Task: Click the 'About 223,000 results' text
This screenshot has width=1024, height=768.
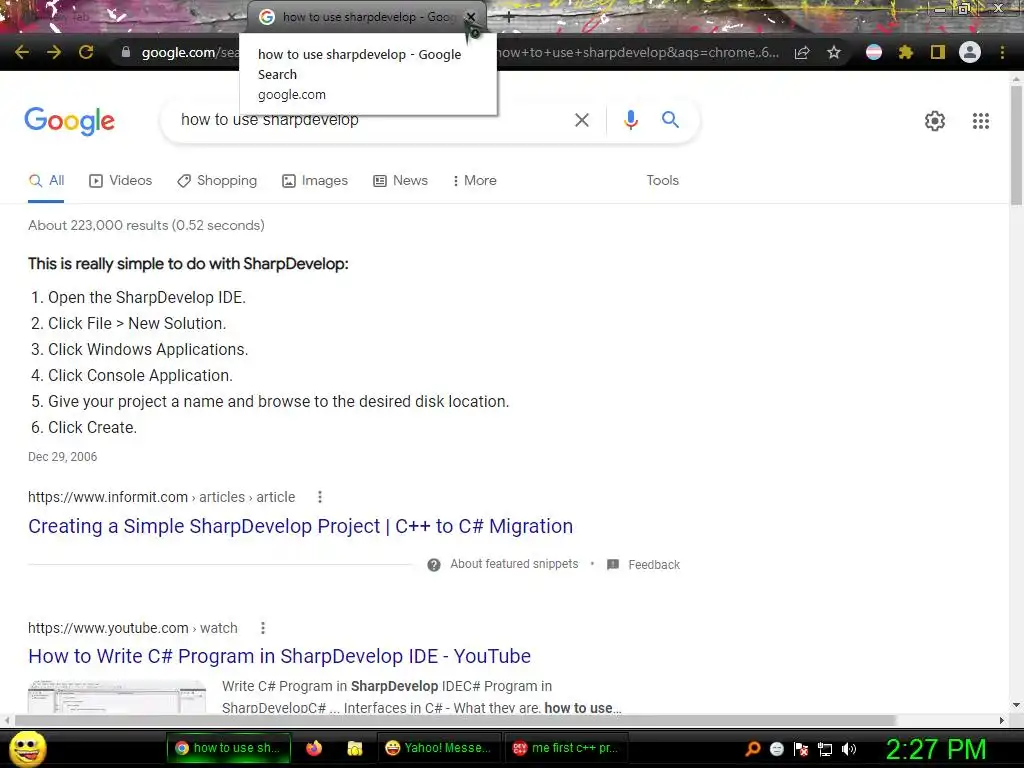Action: tap(146, 225)
